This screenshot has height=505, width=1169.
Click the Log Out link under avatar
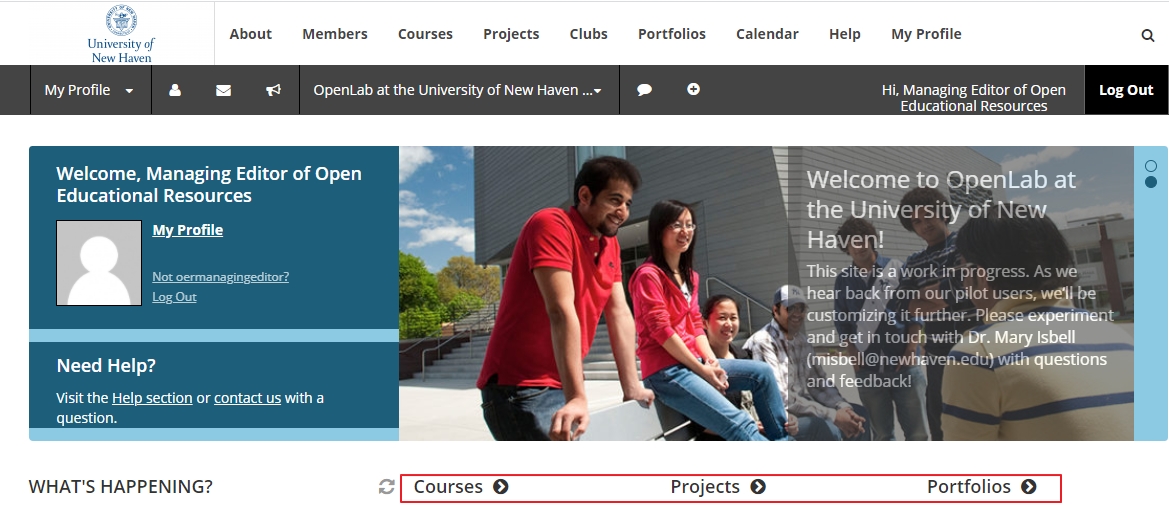tap(174, 297)
